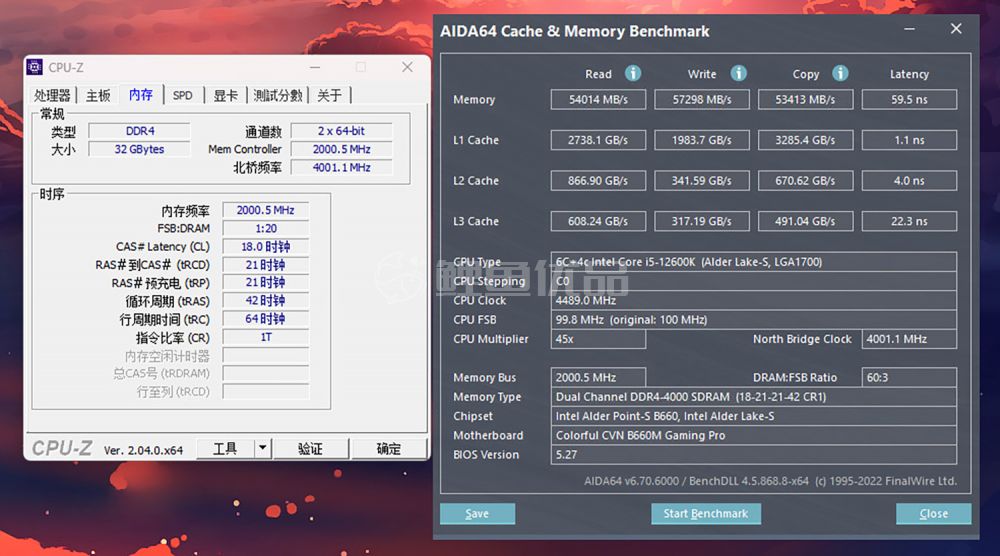Click L2 Cache Write value 341.59 GB/s
The image size is (1000, 556).
pos(702,180)
